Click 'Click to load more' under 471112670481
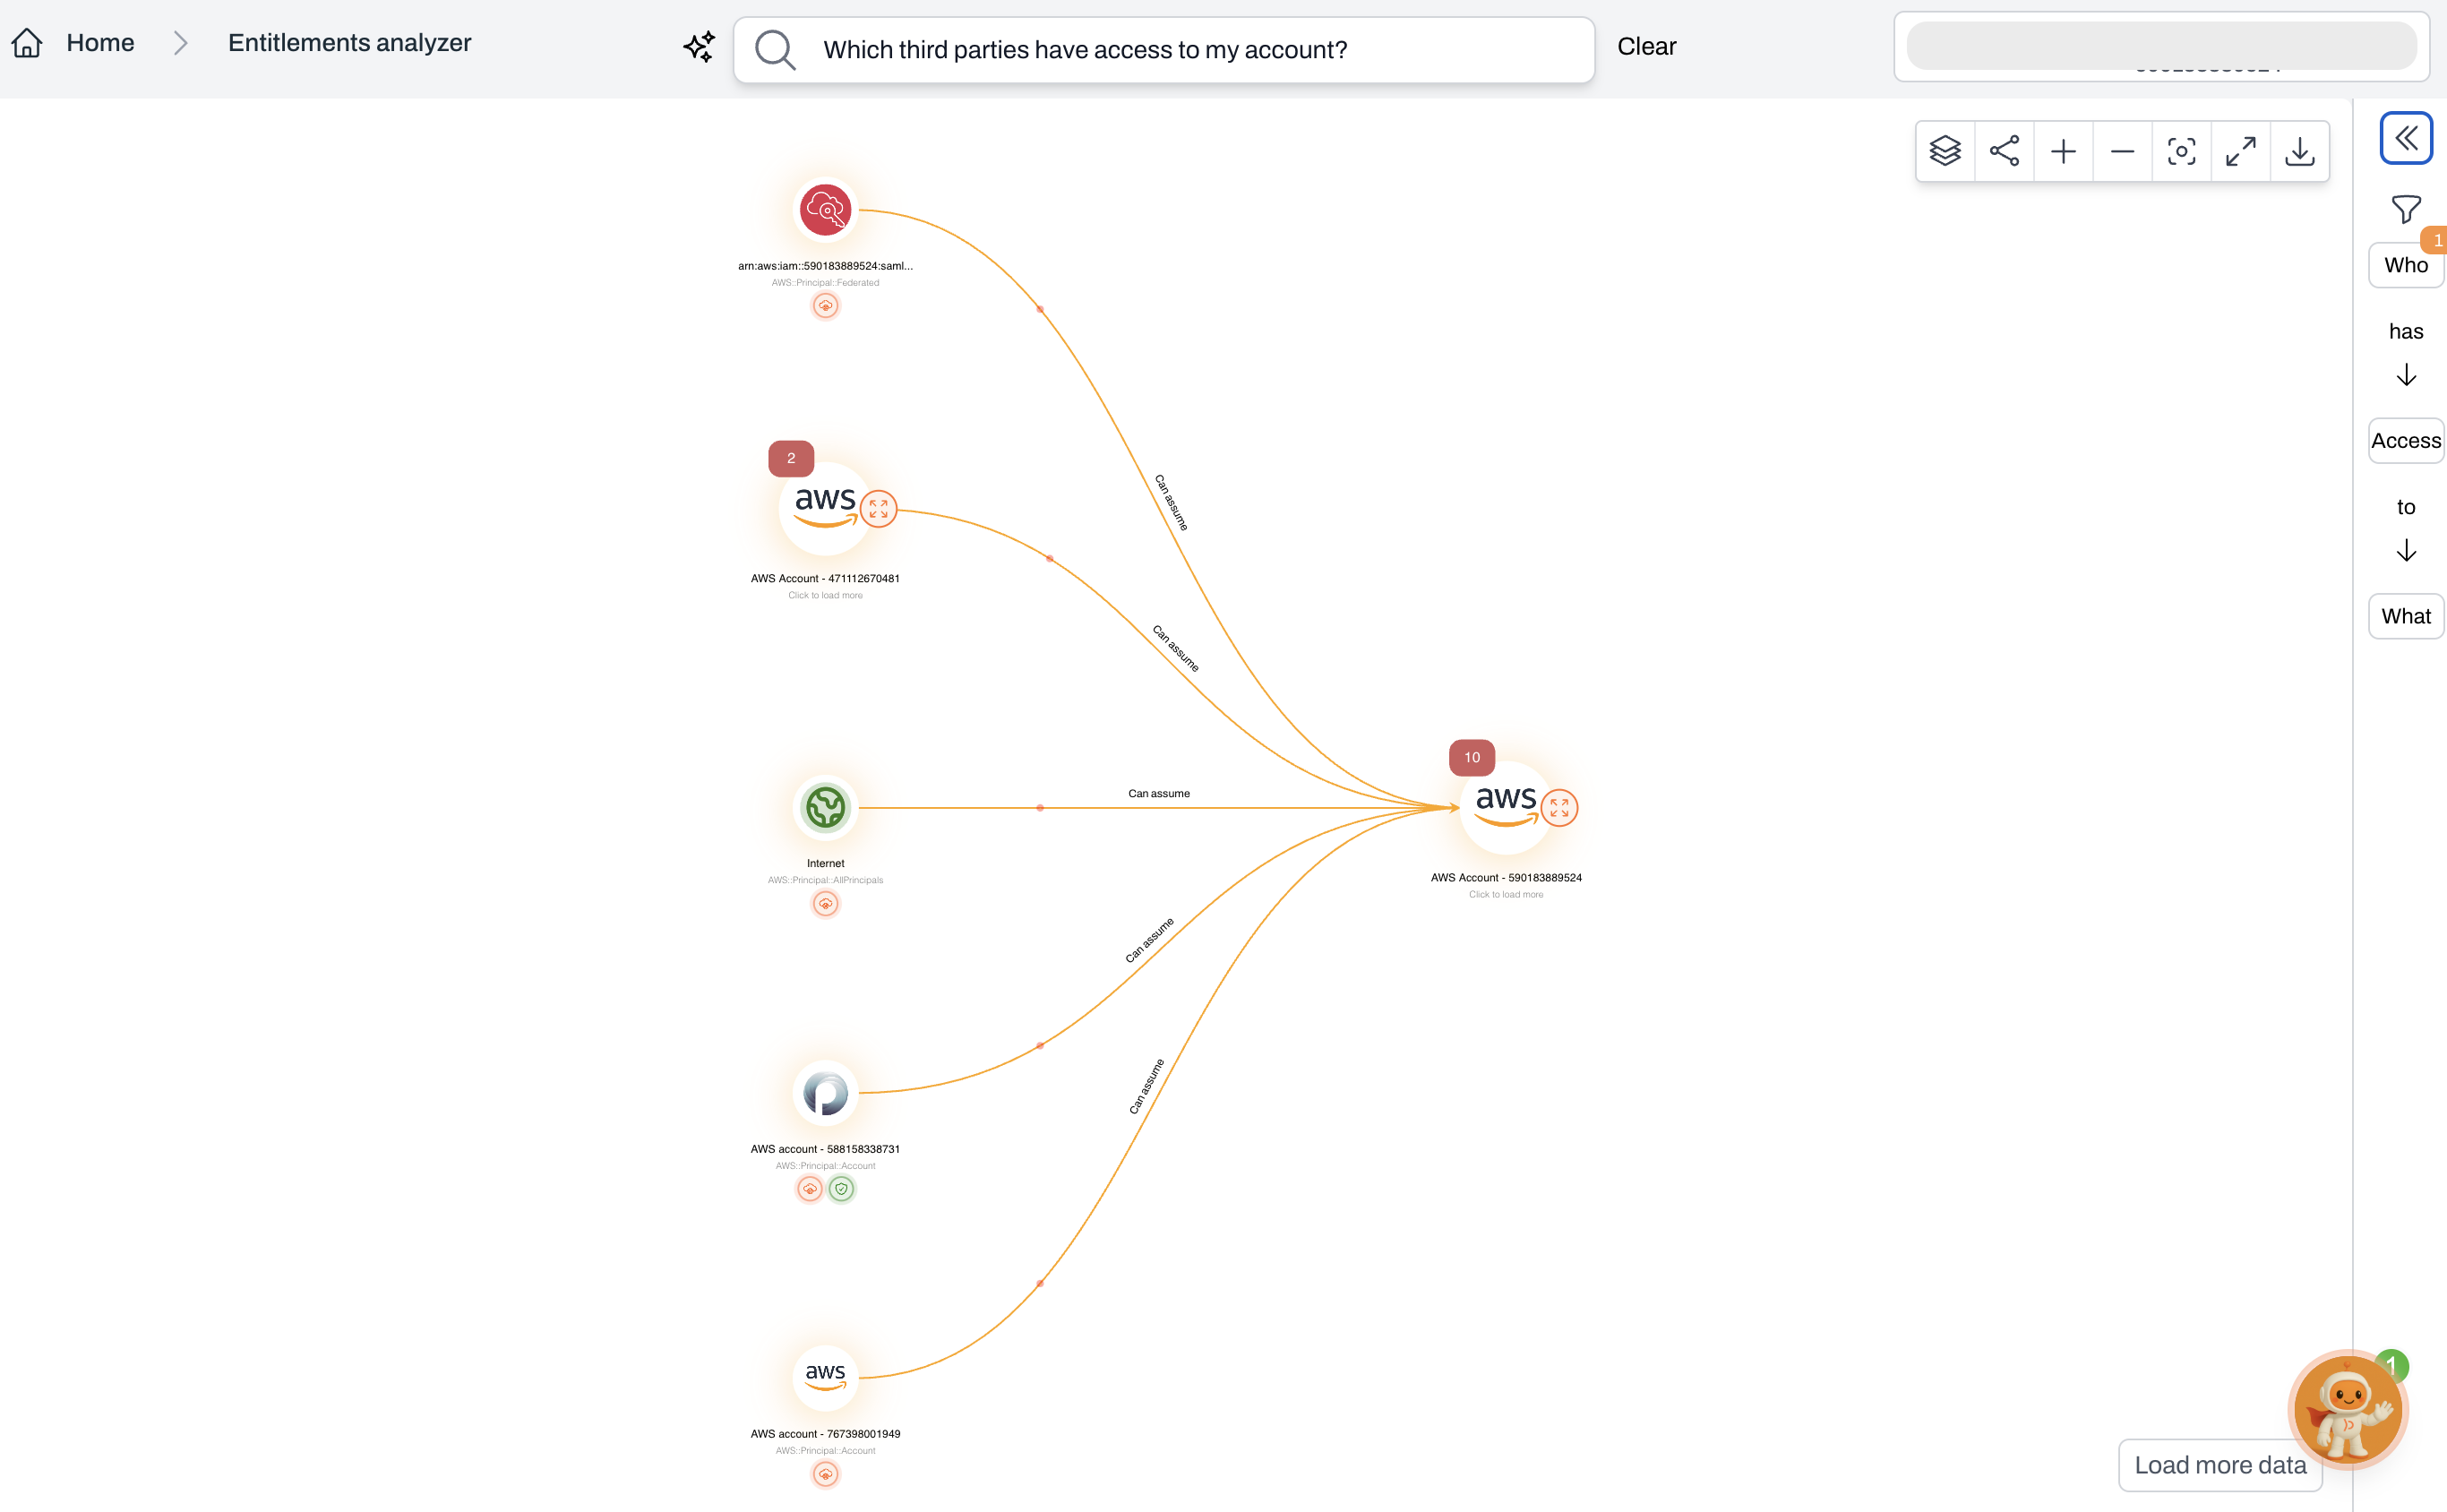Screen dimensions: 2447x1512 click(x=825, y=596)
